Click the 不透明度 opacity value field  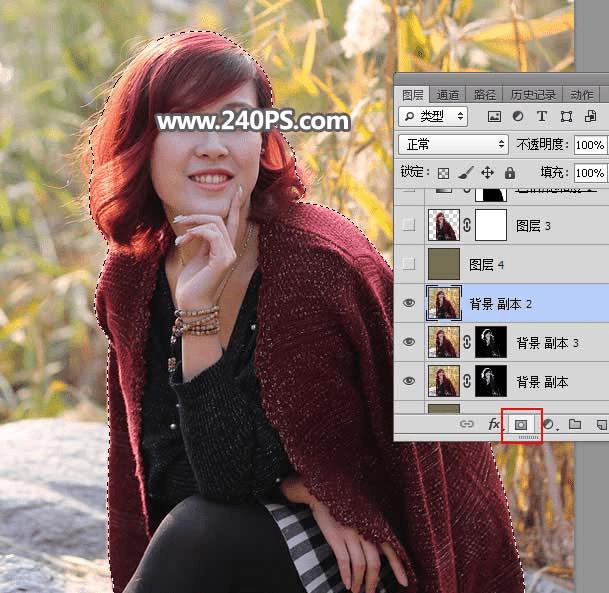[x=590, y=145]
